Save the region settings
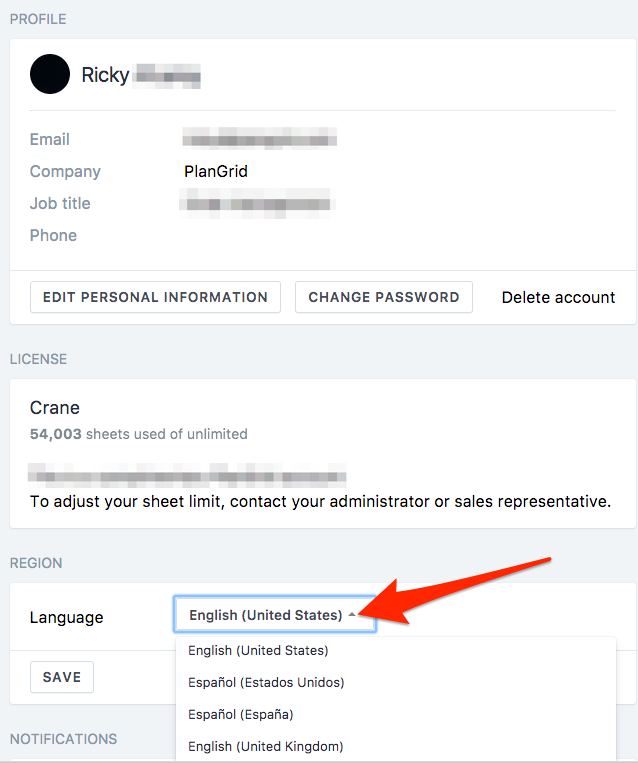Viewport: 638px width, 763px height. tap(62, 677)
